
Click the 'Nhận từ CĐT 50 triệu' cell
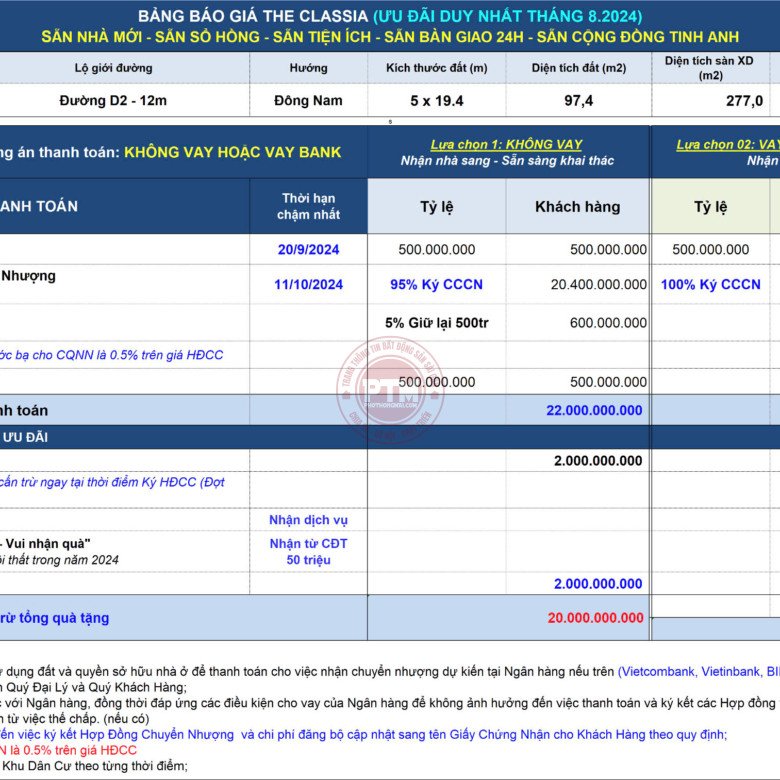coord(308,552)
